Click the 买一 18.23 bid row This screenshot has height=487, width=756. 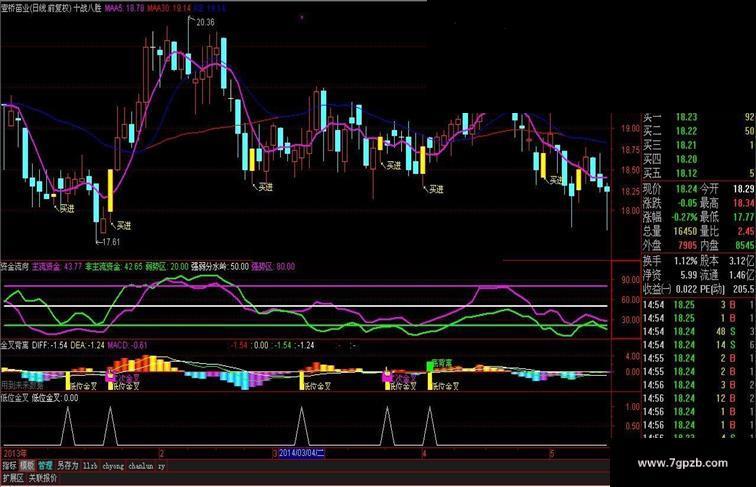pyautogui.click(x=698, y=117)
